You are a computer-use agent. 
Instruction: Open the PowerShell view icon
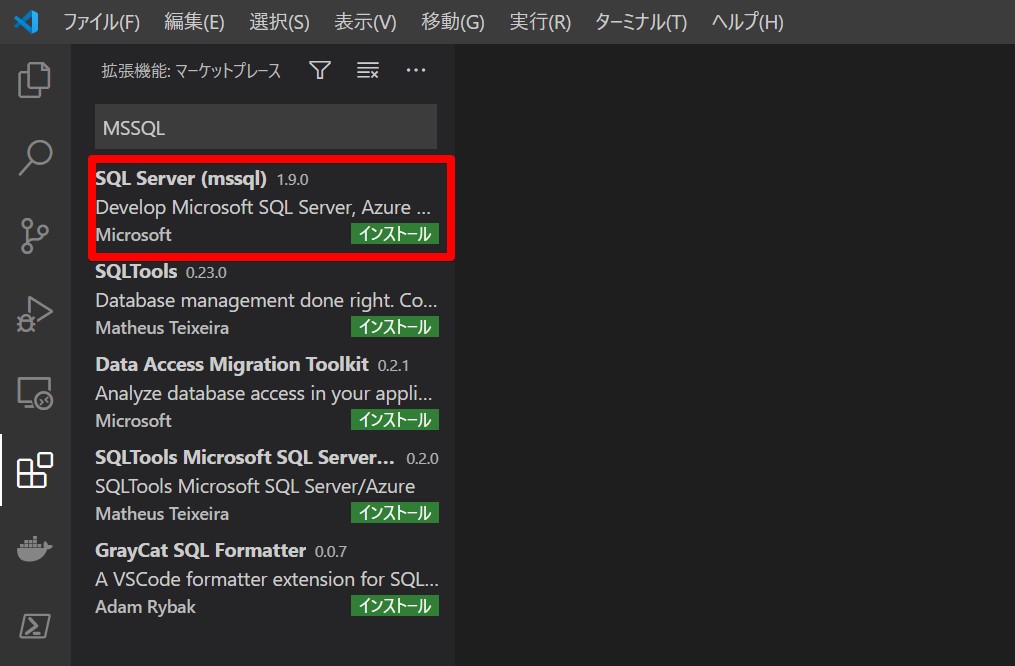[x=34, y=626]
